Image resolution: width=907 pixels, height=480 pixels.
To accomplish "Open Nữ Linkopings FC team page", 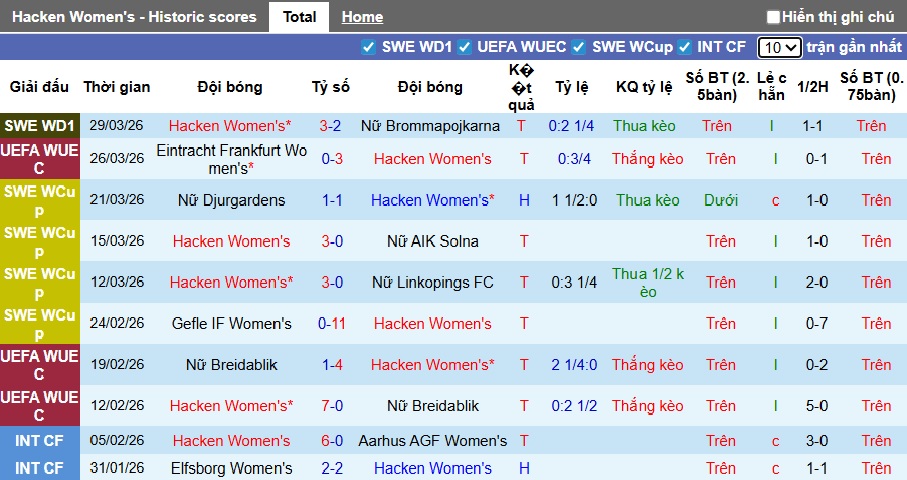I will (x=432, y=282).
